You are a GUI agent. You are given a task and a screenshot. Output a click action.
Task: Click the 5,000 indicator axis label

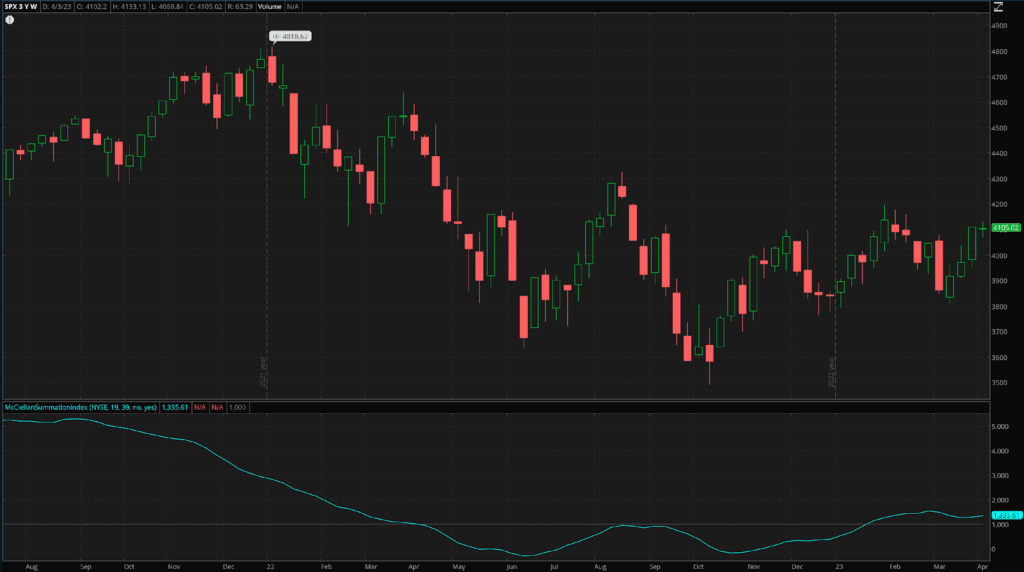[1000, 426]
